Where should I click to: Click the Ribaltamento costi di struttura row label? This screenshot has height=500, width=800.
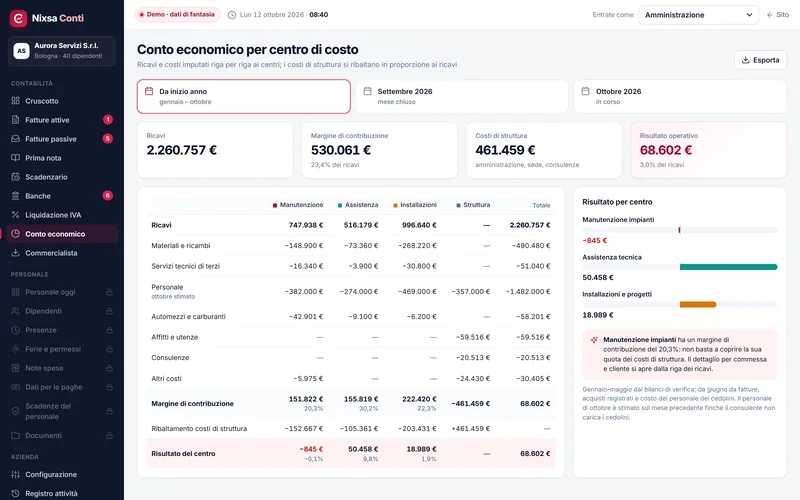pyautogui.click(x=199, y=429)
